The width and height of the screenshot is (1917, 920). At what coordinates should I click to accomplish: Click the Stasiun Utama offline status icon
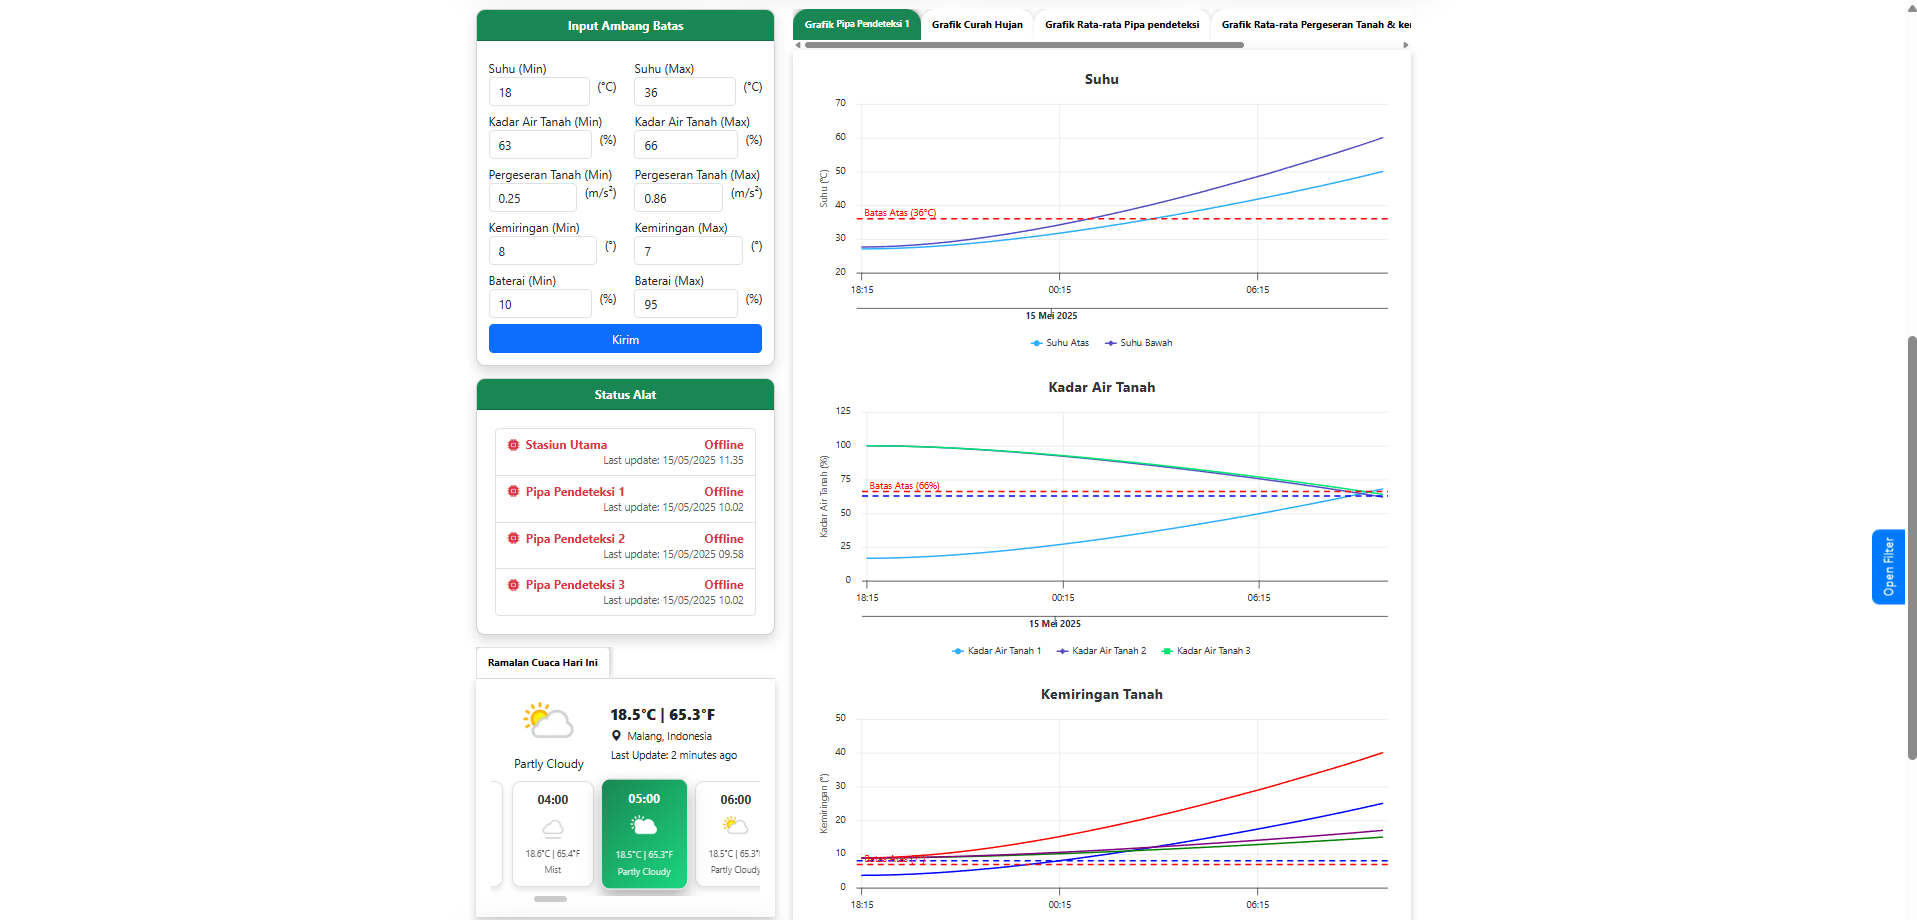pyautogui.click(x=513, y=445)
